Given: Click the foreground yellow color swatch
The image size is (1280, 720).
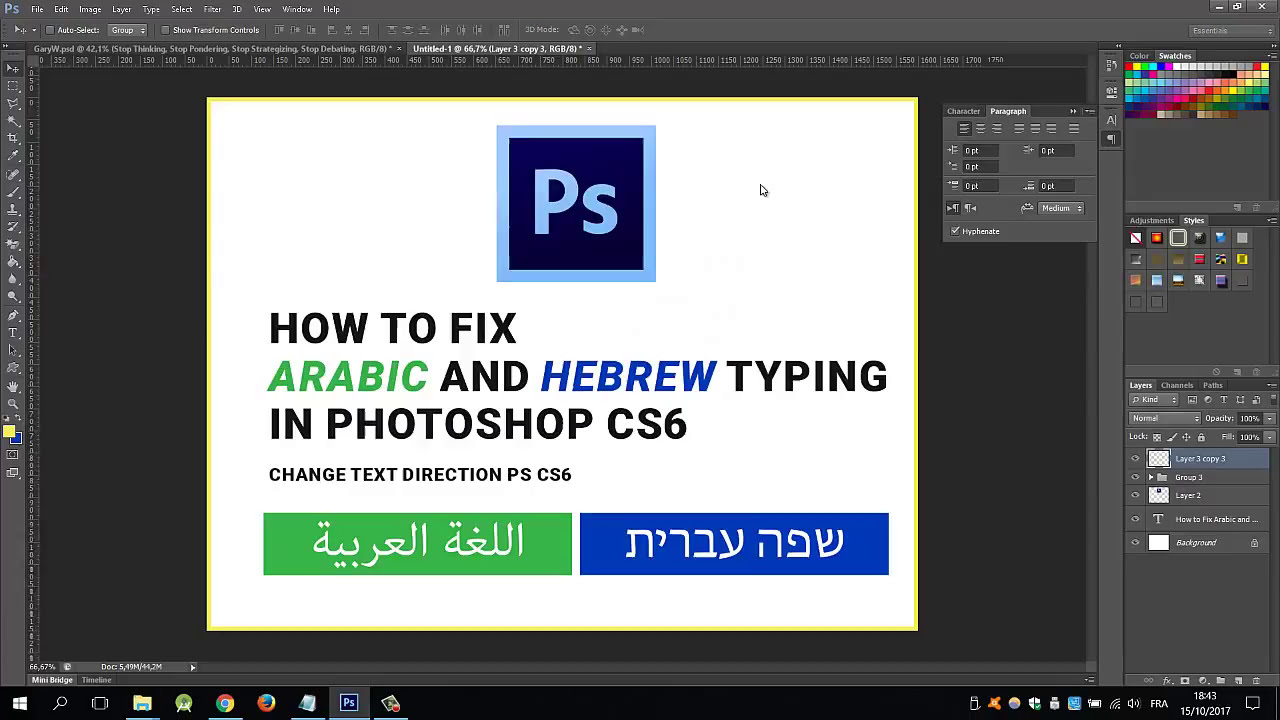Looking at the screenshot, I should [x=9, y=431].
